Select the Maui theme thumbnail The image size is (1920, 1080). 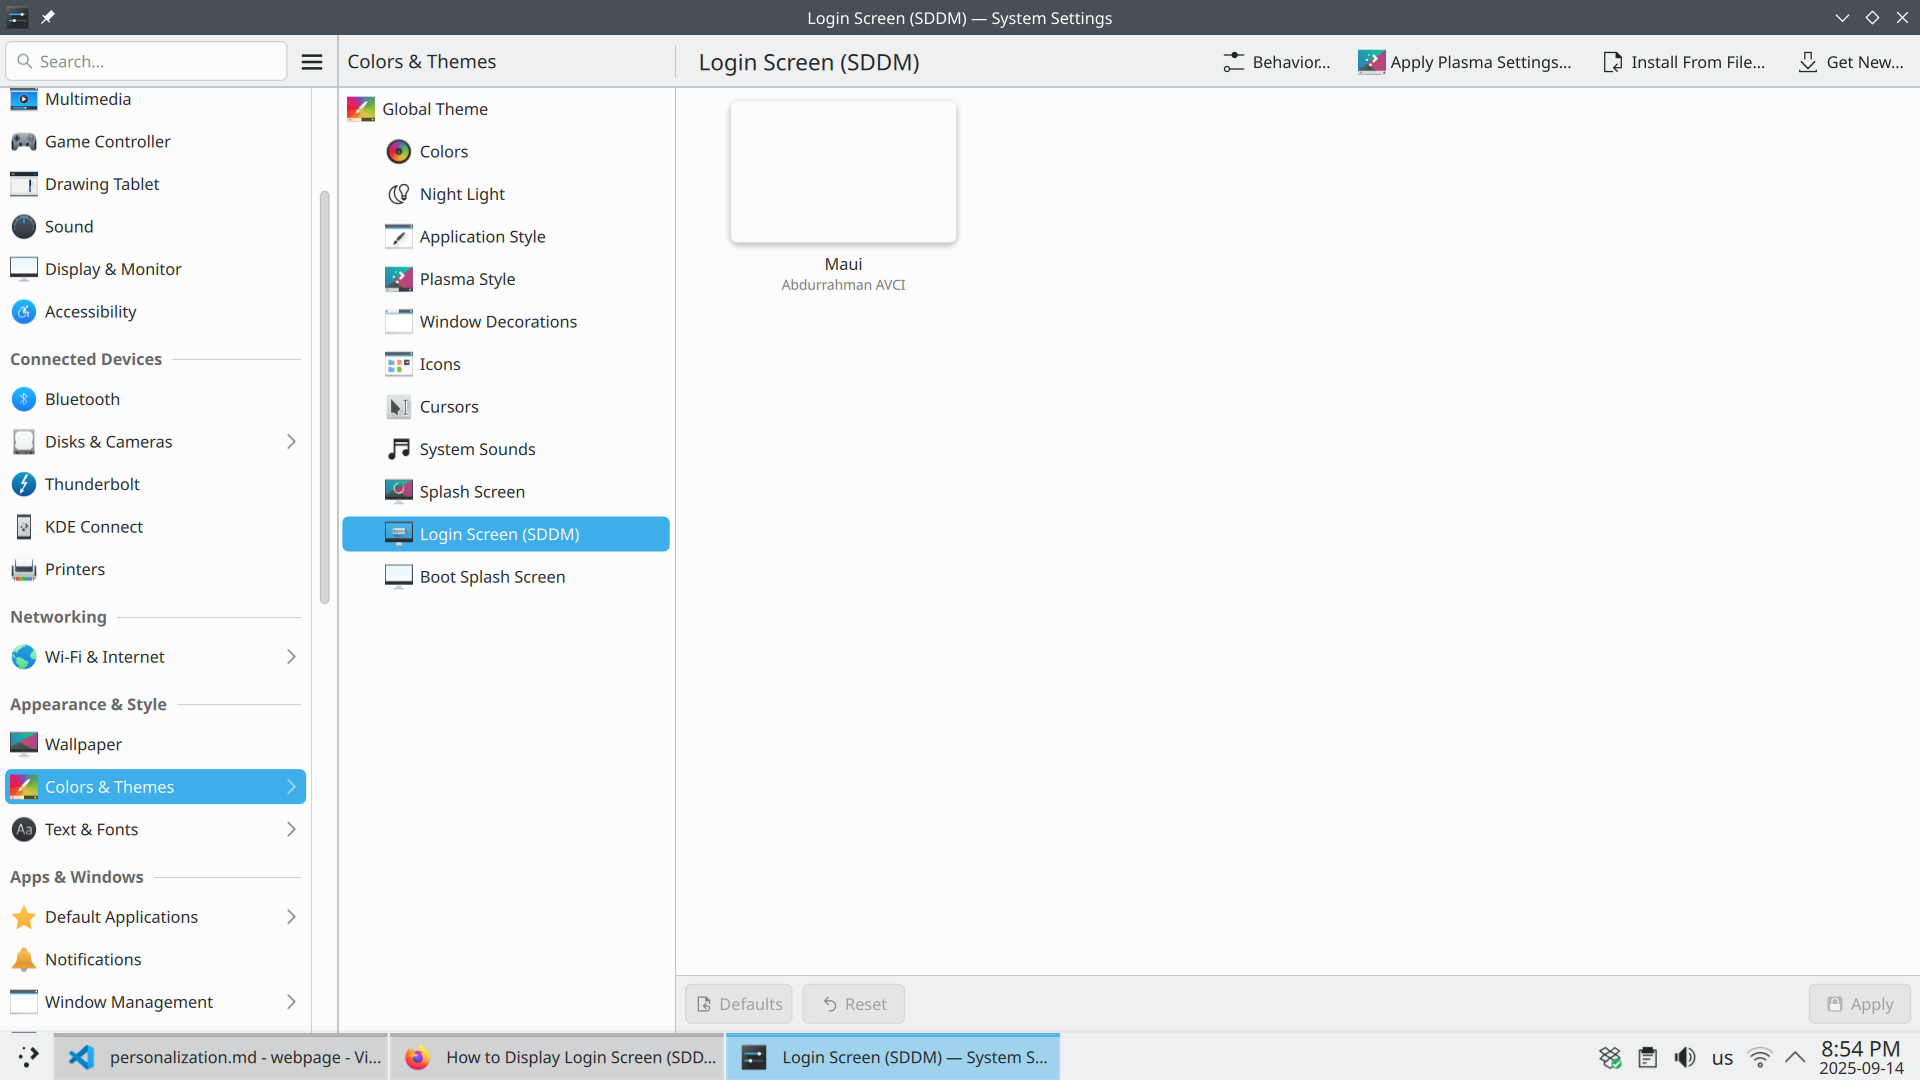[x=843, y=172]
